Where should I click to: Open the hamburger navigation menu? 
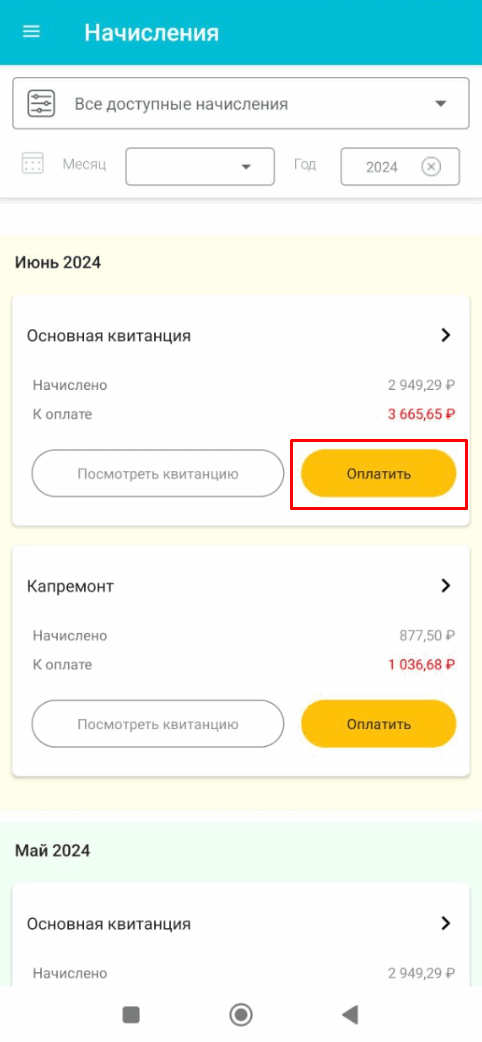click(31, 32)
